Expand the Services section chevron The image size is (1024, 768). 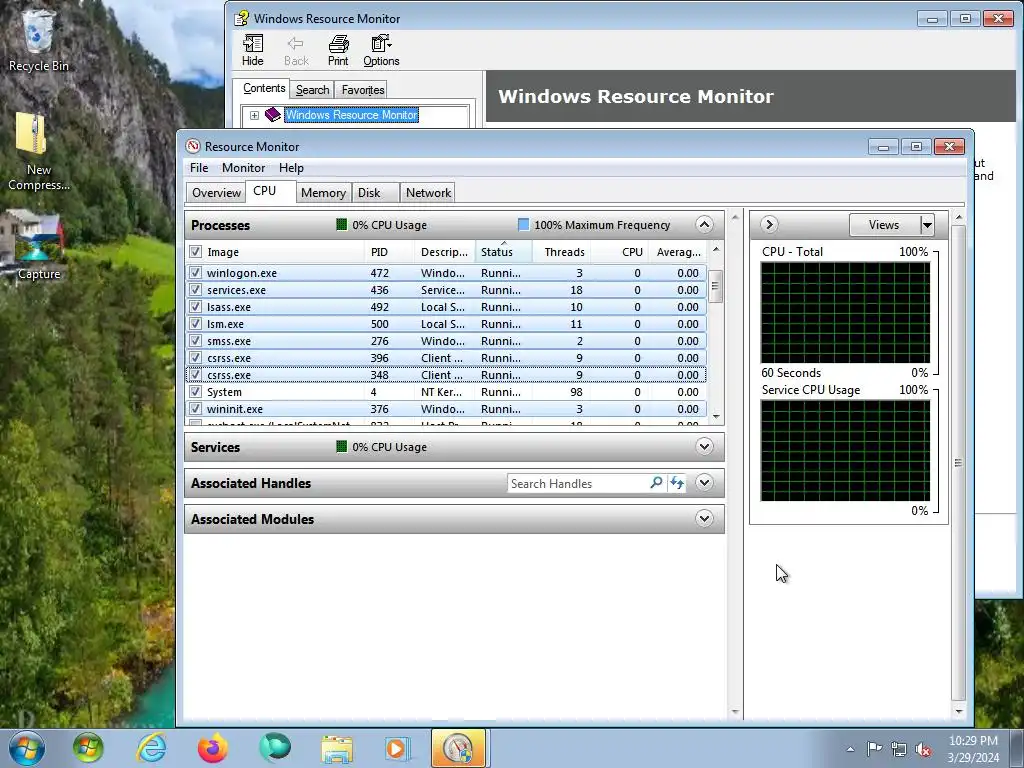[704, 447]
